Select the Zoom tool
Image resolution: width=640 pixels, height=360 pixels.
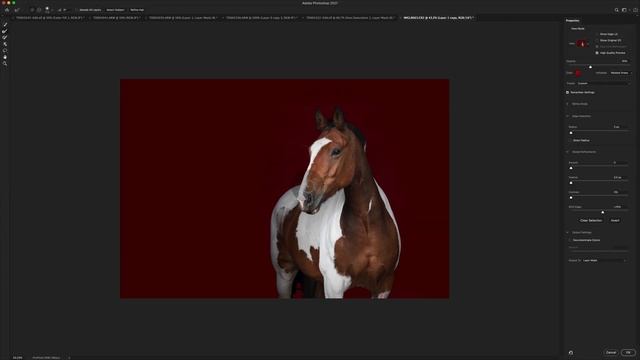pyautogui.click(x=5, y=64)
